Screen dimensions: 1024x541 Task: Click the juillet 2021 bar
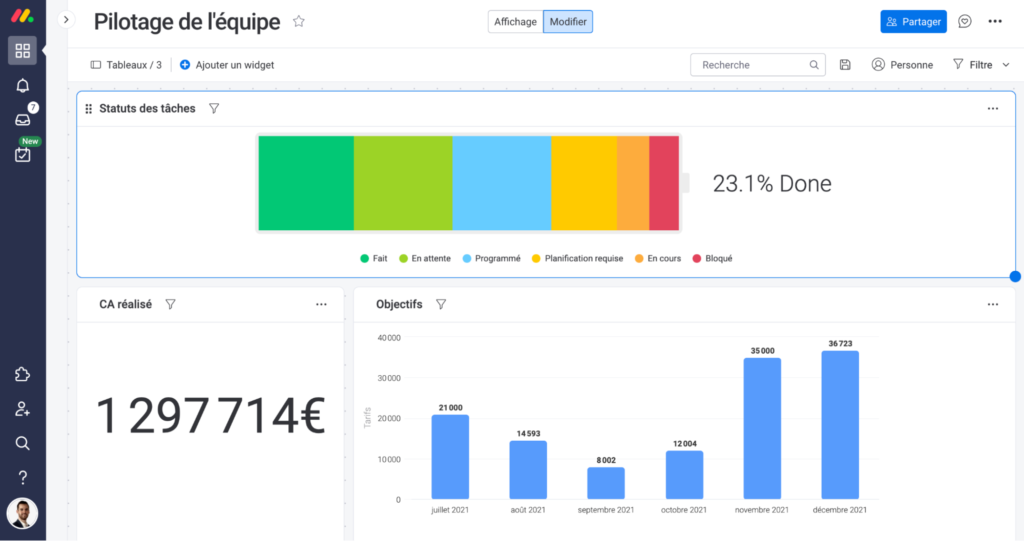(450, 457)
